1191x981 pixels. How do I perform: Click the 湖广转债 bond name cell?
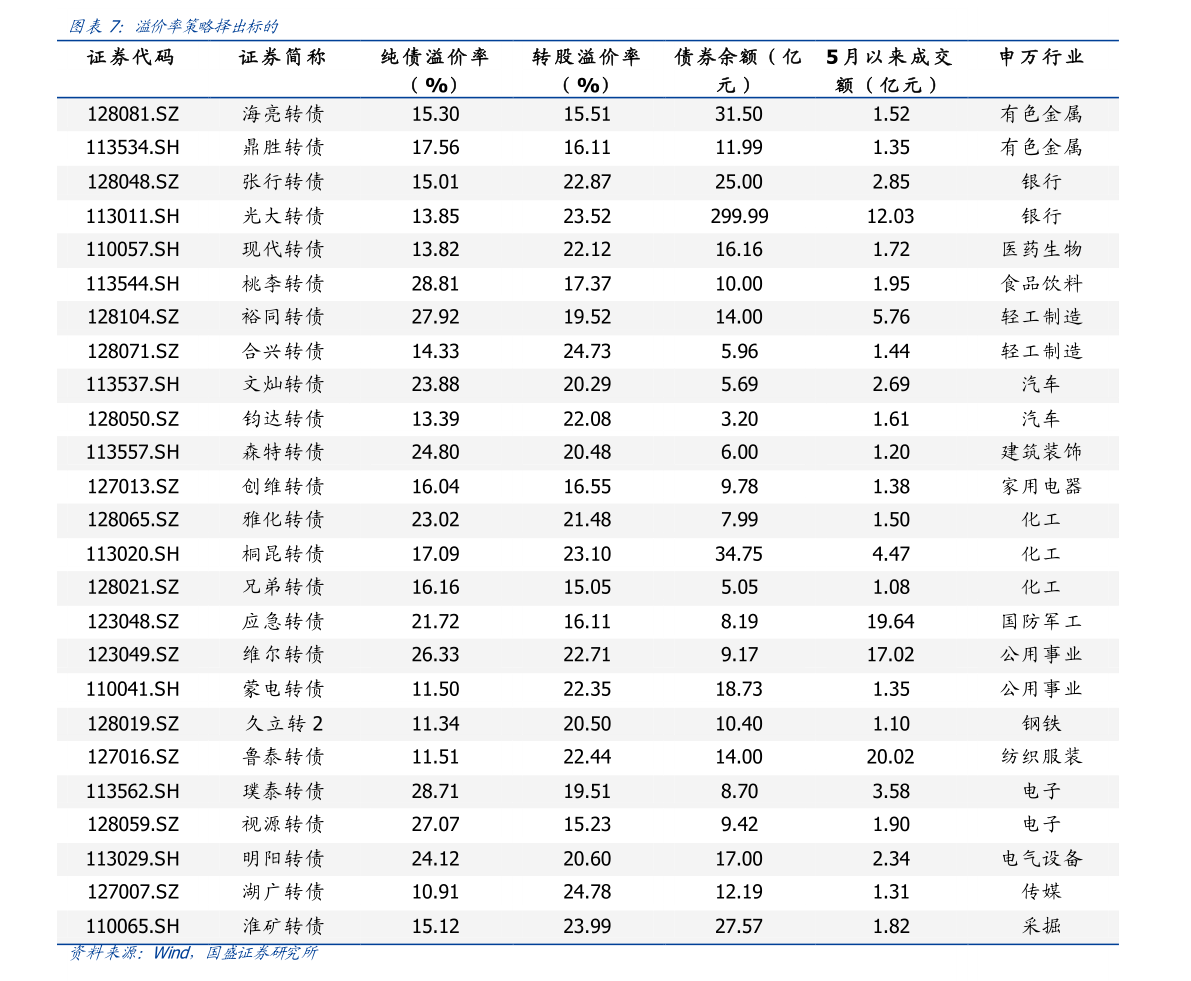click(x=283, y=892)
